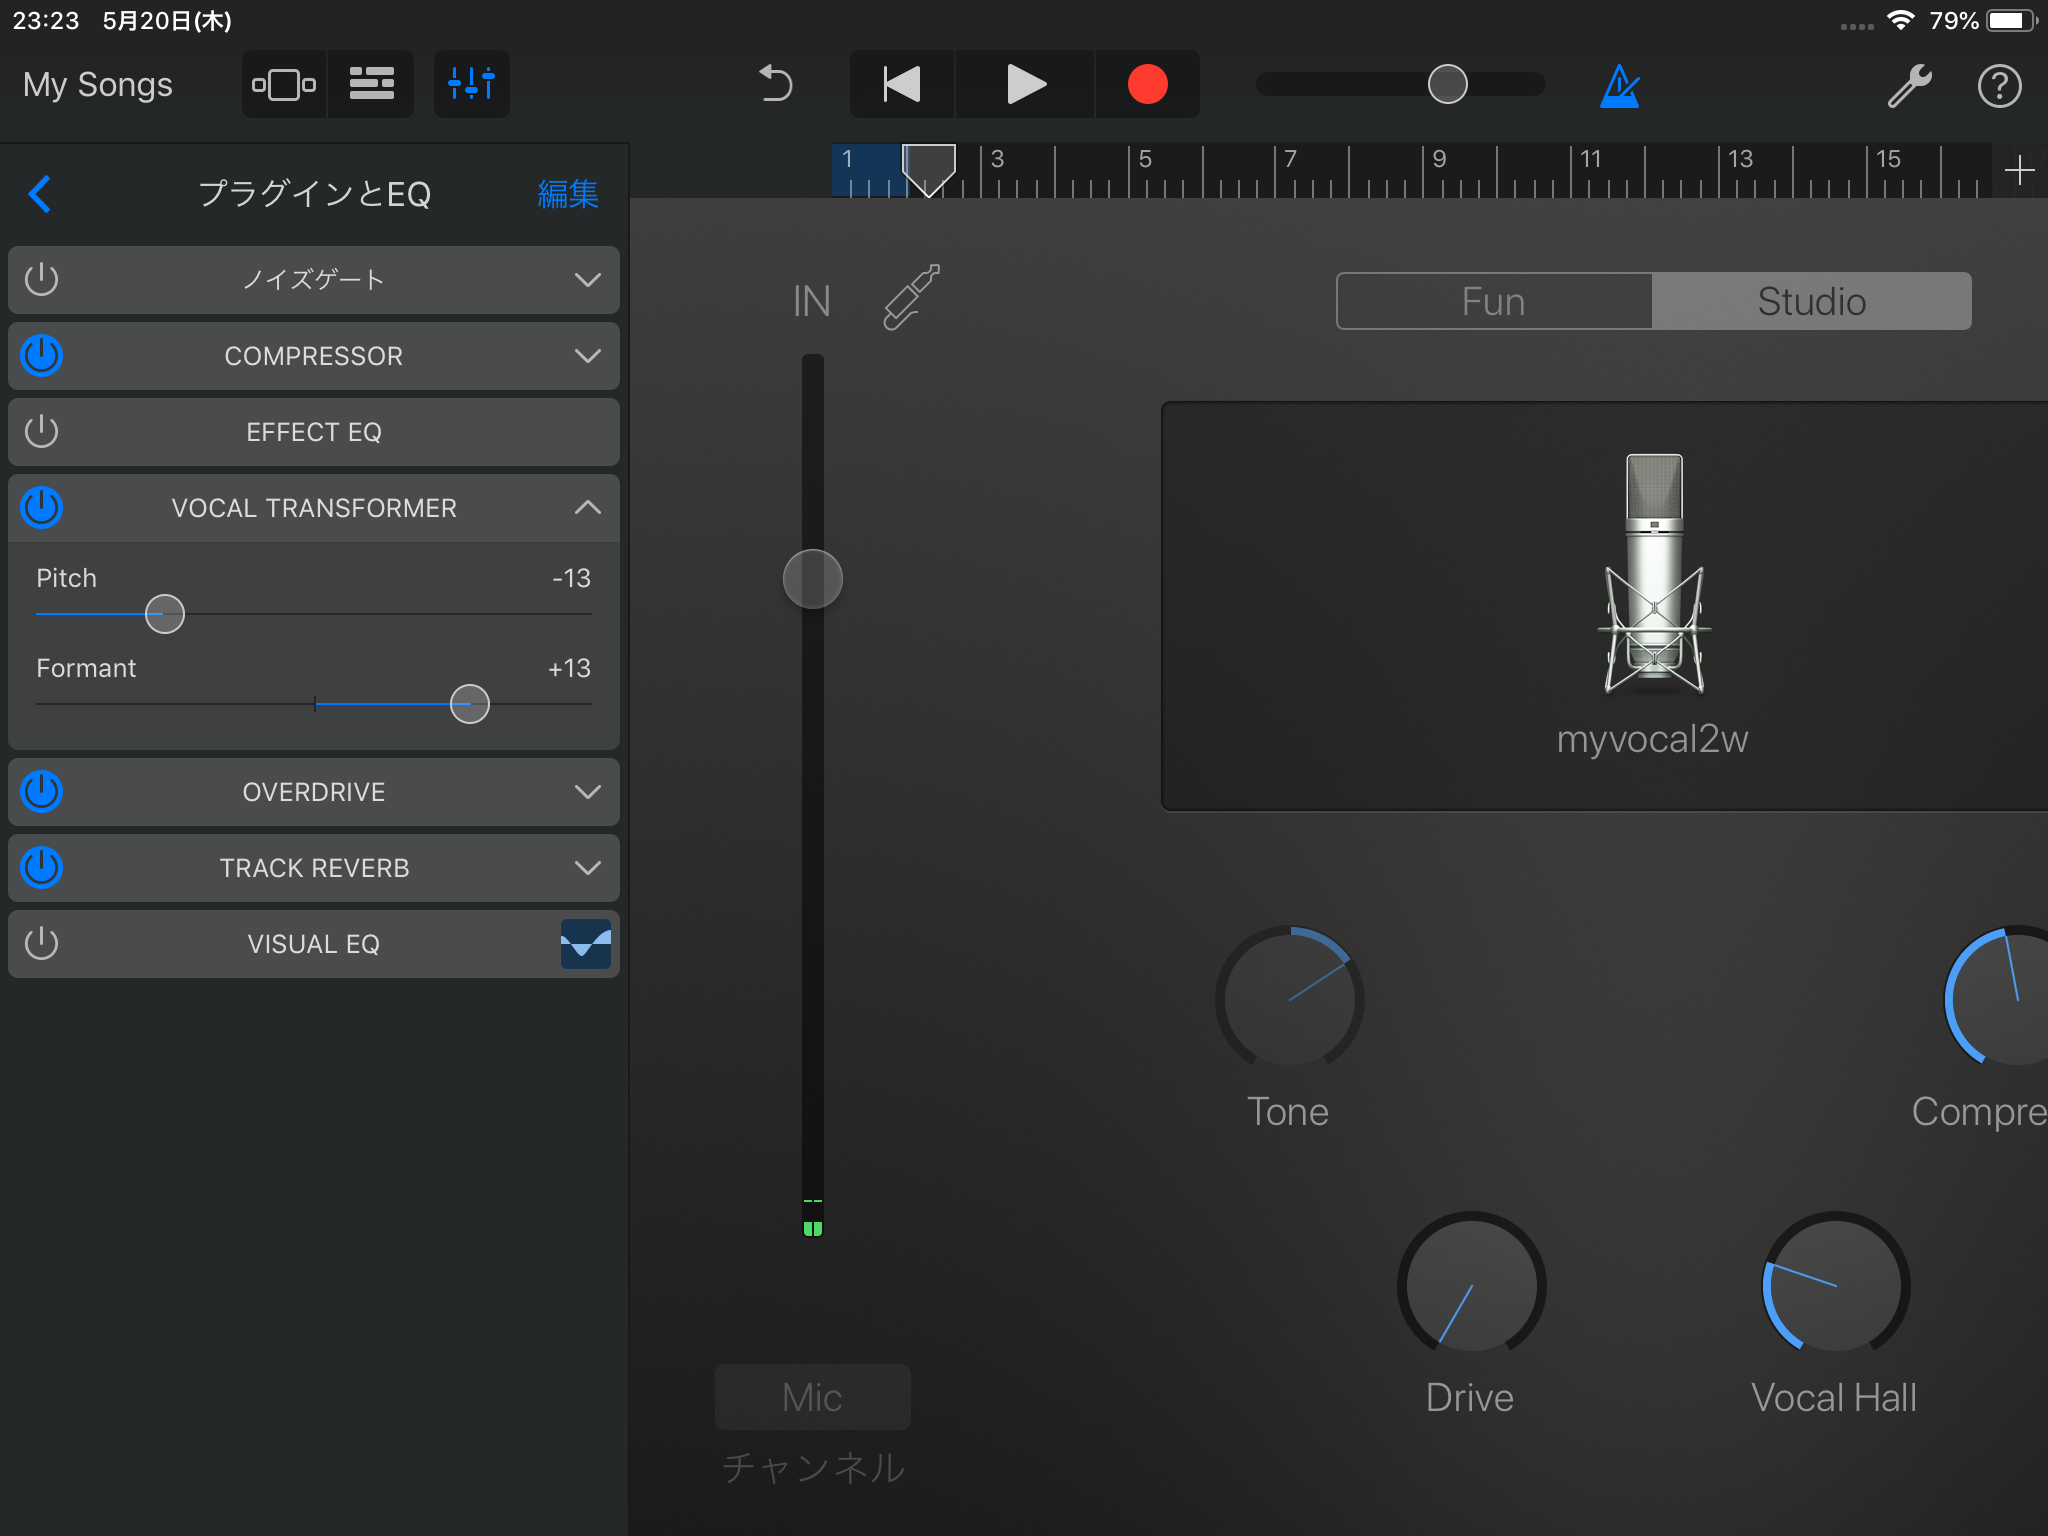Switch to the tracks view icon
2048x1536 pixels.
[371, 84]
